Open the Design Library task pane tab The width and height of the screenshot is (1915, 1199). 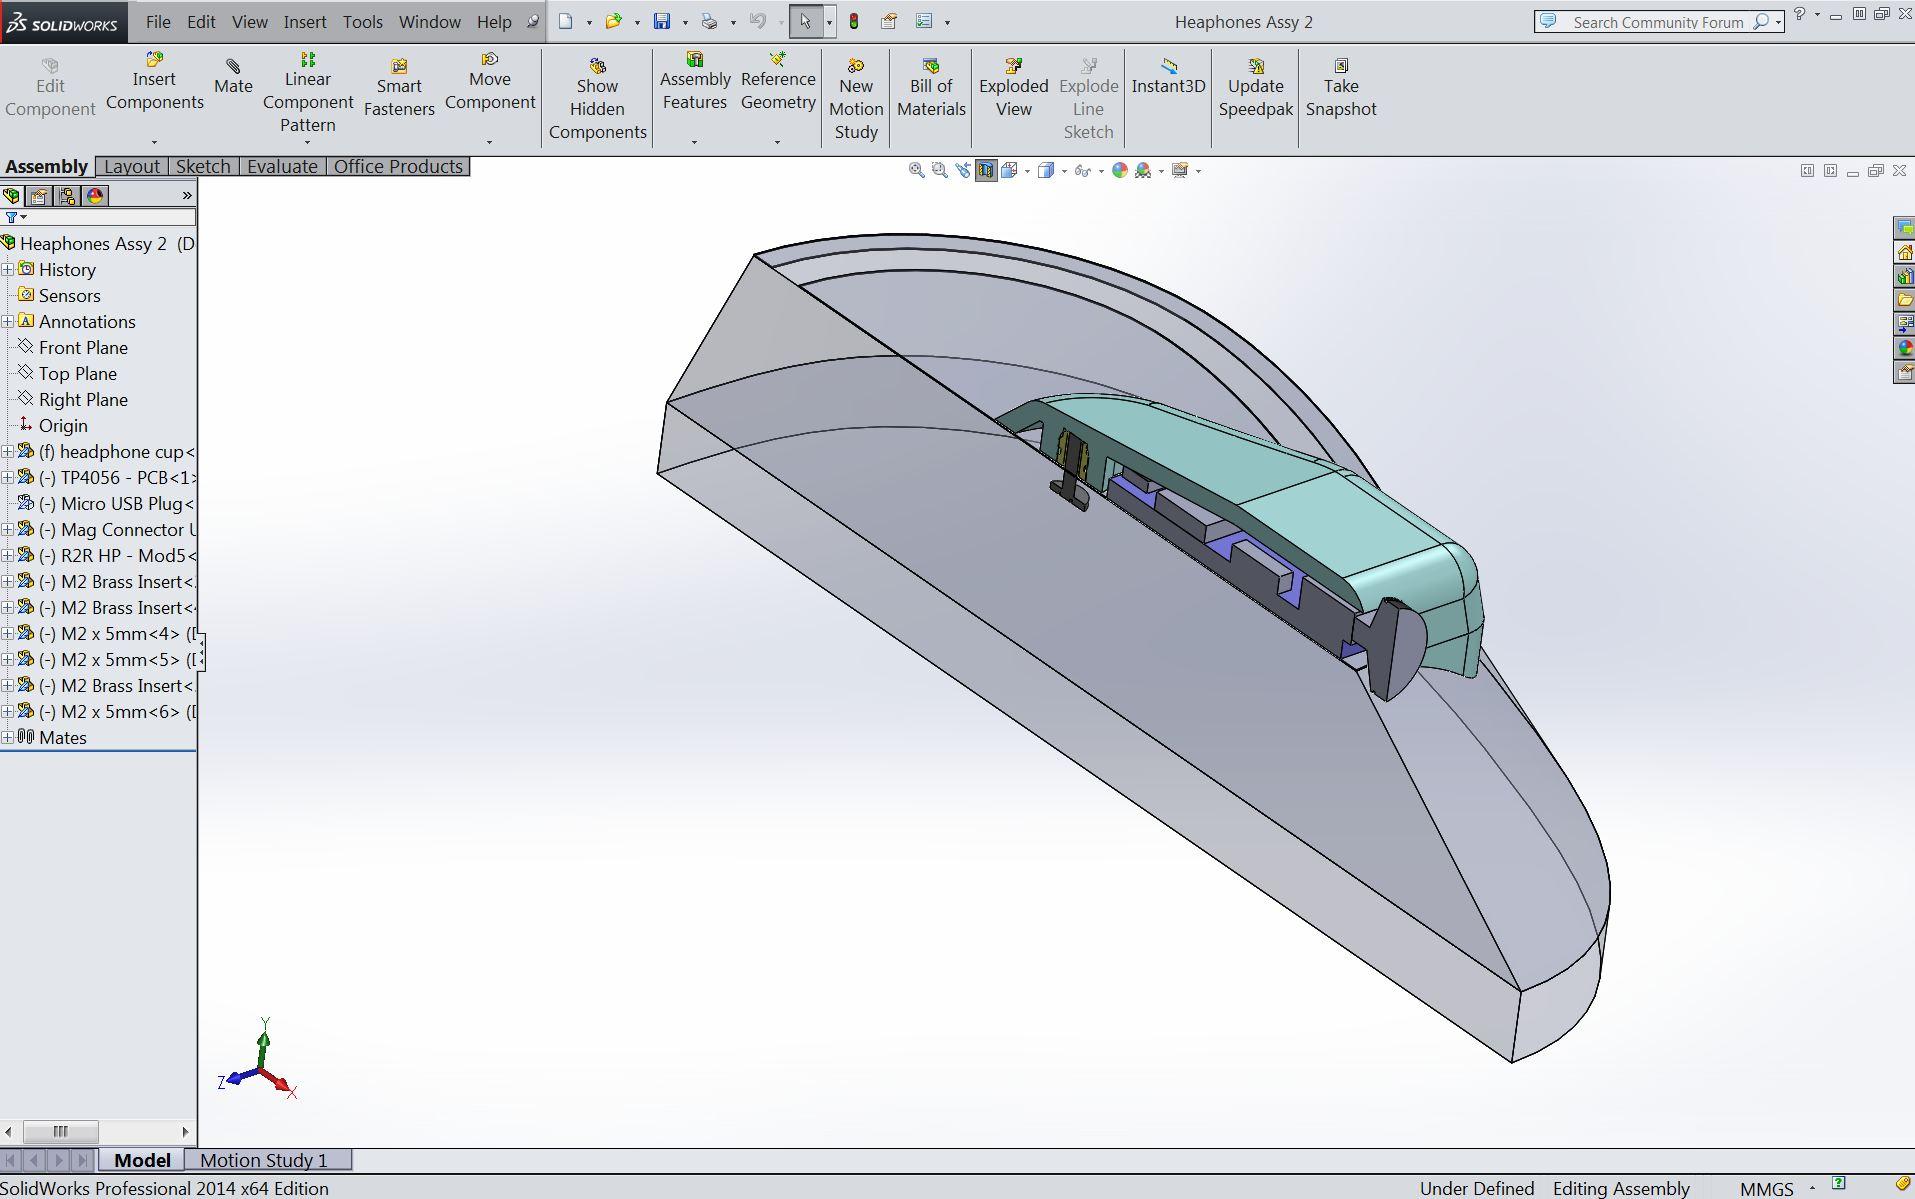1904,276
